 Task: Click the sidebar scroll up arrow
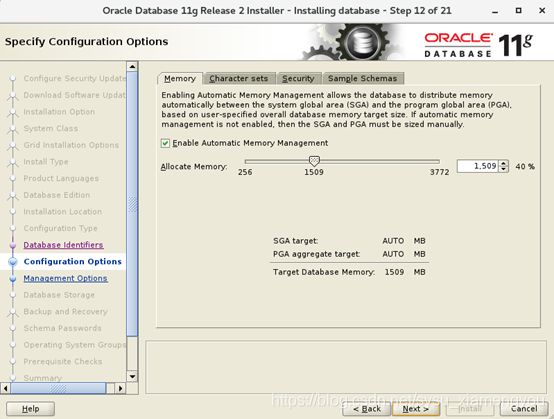click(x=132, y=66)
